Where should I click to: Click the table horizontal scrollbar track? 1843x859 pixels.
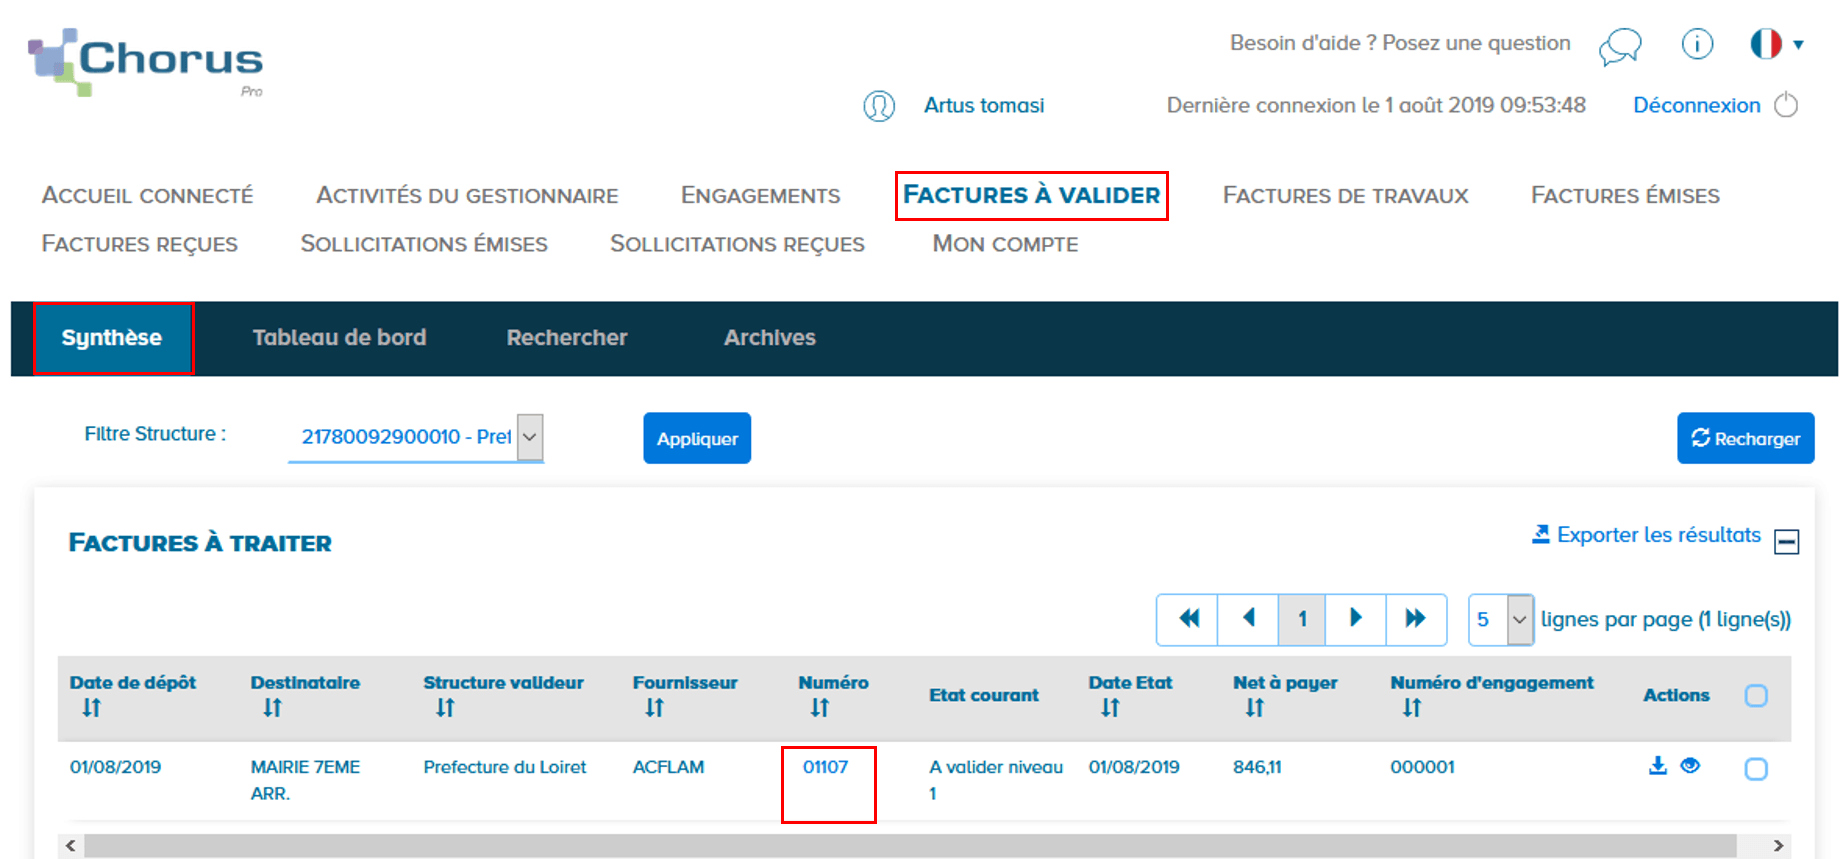click(910, 846)
